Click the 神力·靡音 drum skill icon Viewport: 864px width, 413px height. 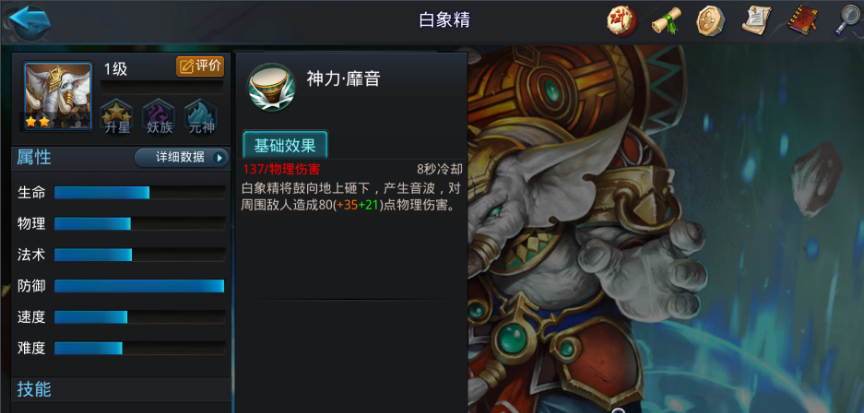point(271,88)
